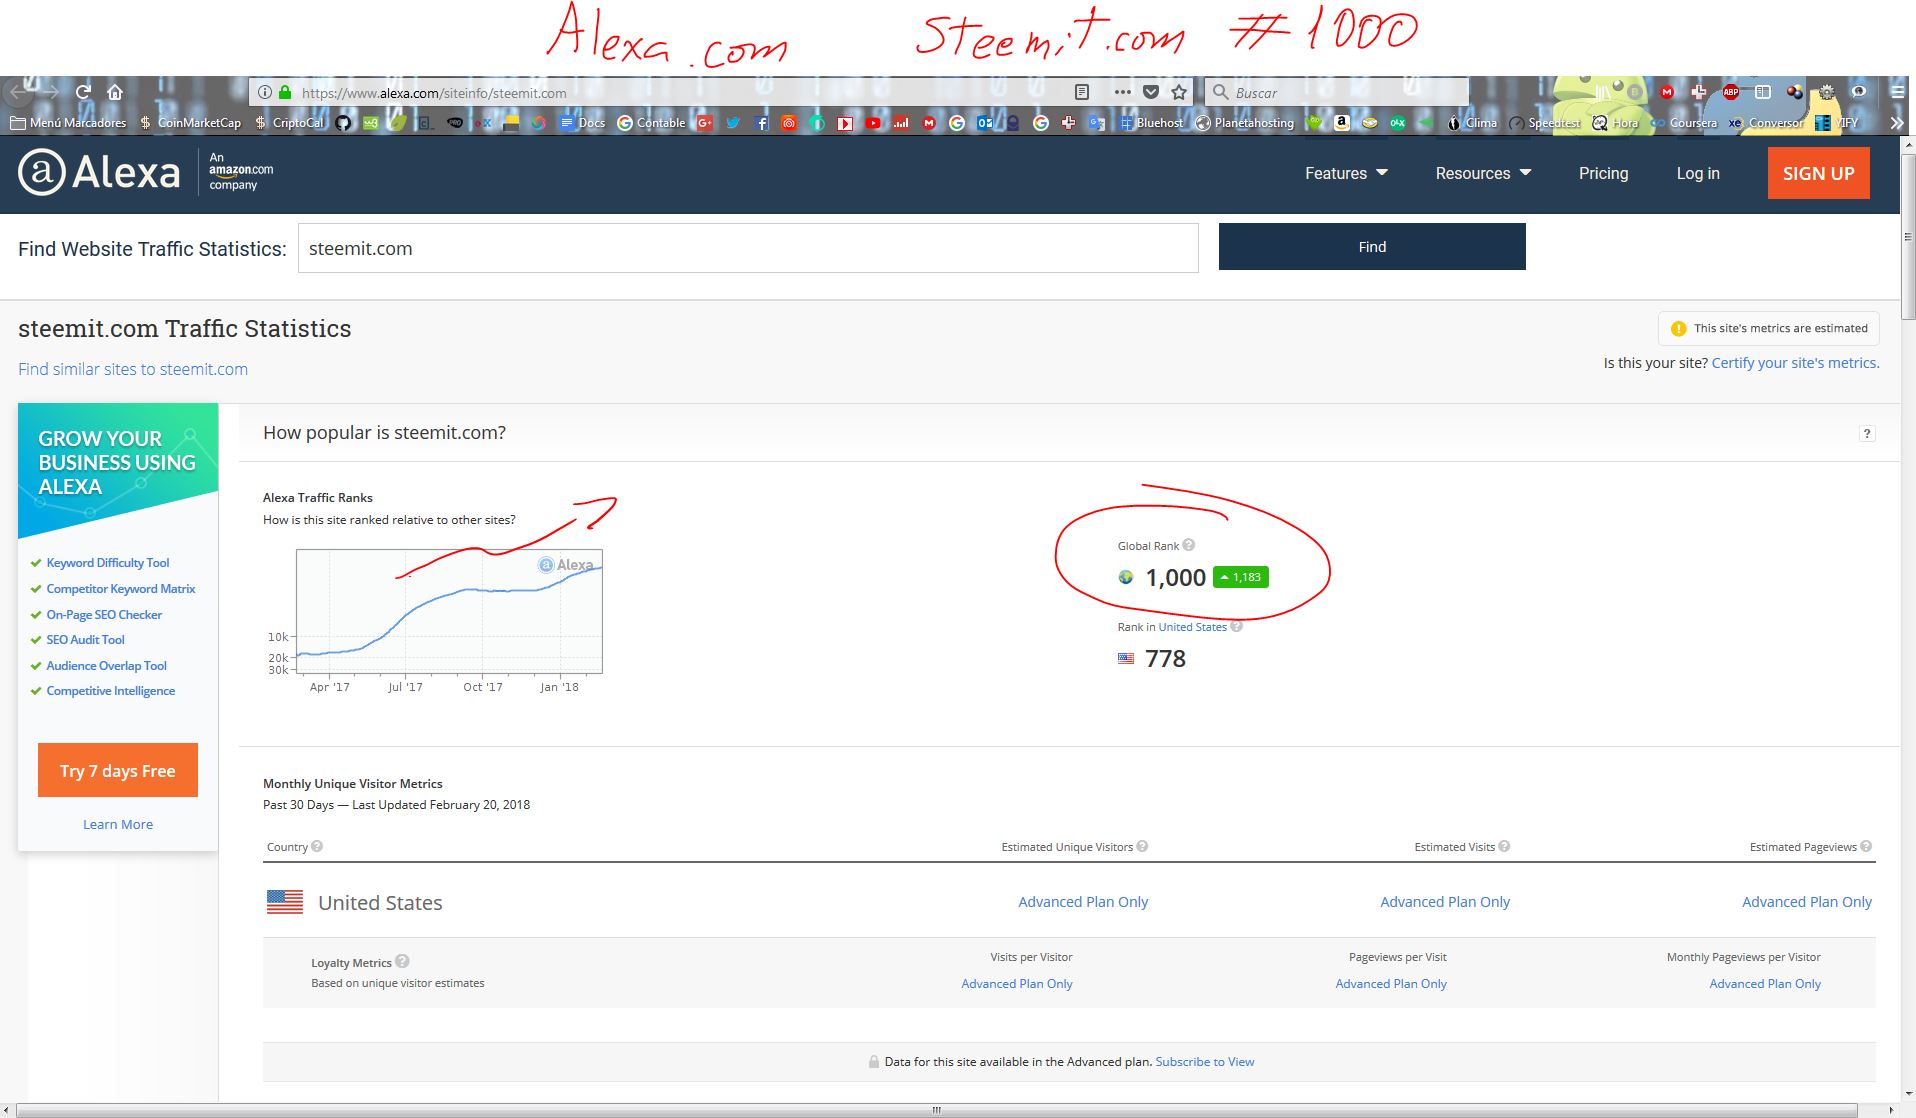This screenshot has width=1916, height=1118.
Task: Open Keyword Difficulty Tool link
Action: pos(108,563)
